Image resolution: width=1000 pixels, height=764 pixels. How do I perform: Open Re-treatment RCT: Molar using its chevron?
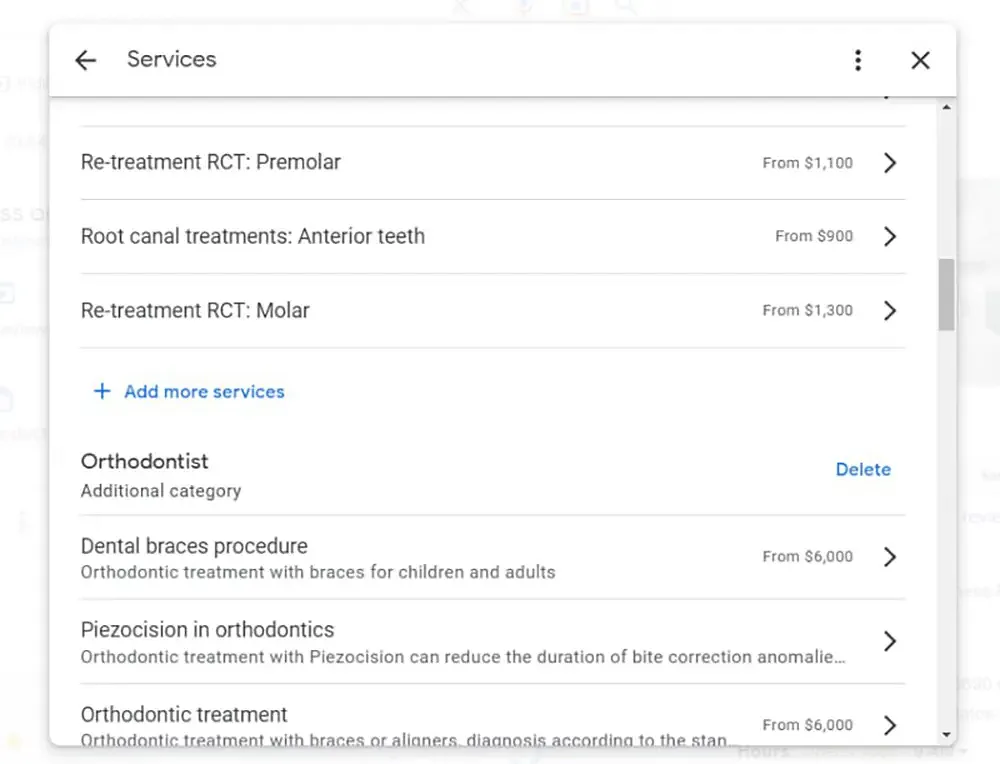pos(890,311)
